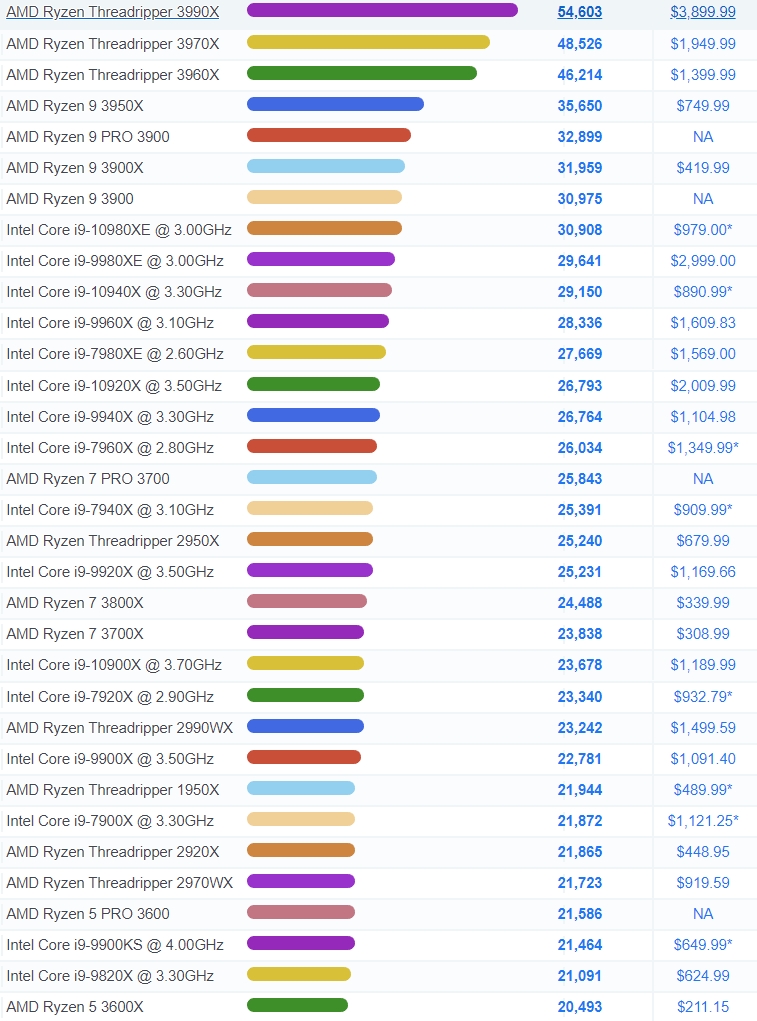Open the $489.99* price link

[703, 790]
